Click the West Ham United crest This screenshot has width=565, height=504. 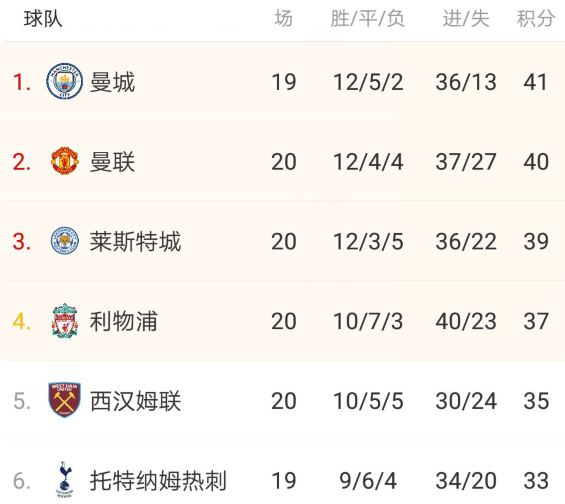coord(64,400)
